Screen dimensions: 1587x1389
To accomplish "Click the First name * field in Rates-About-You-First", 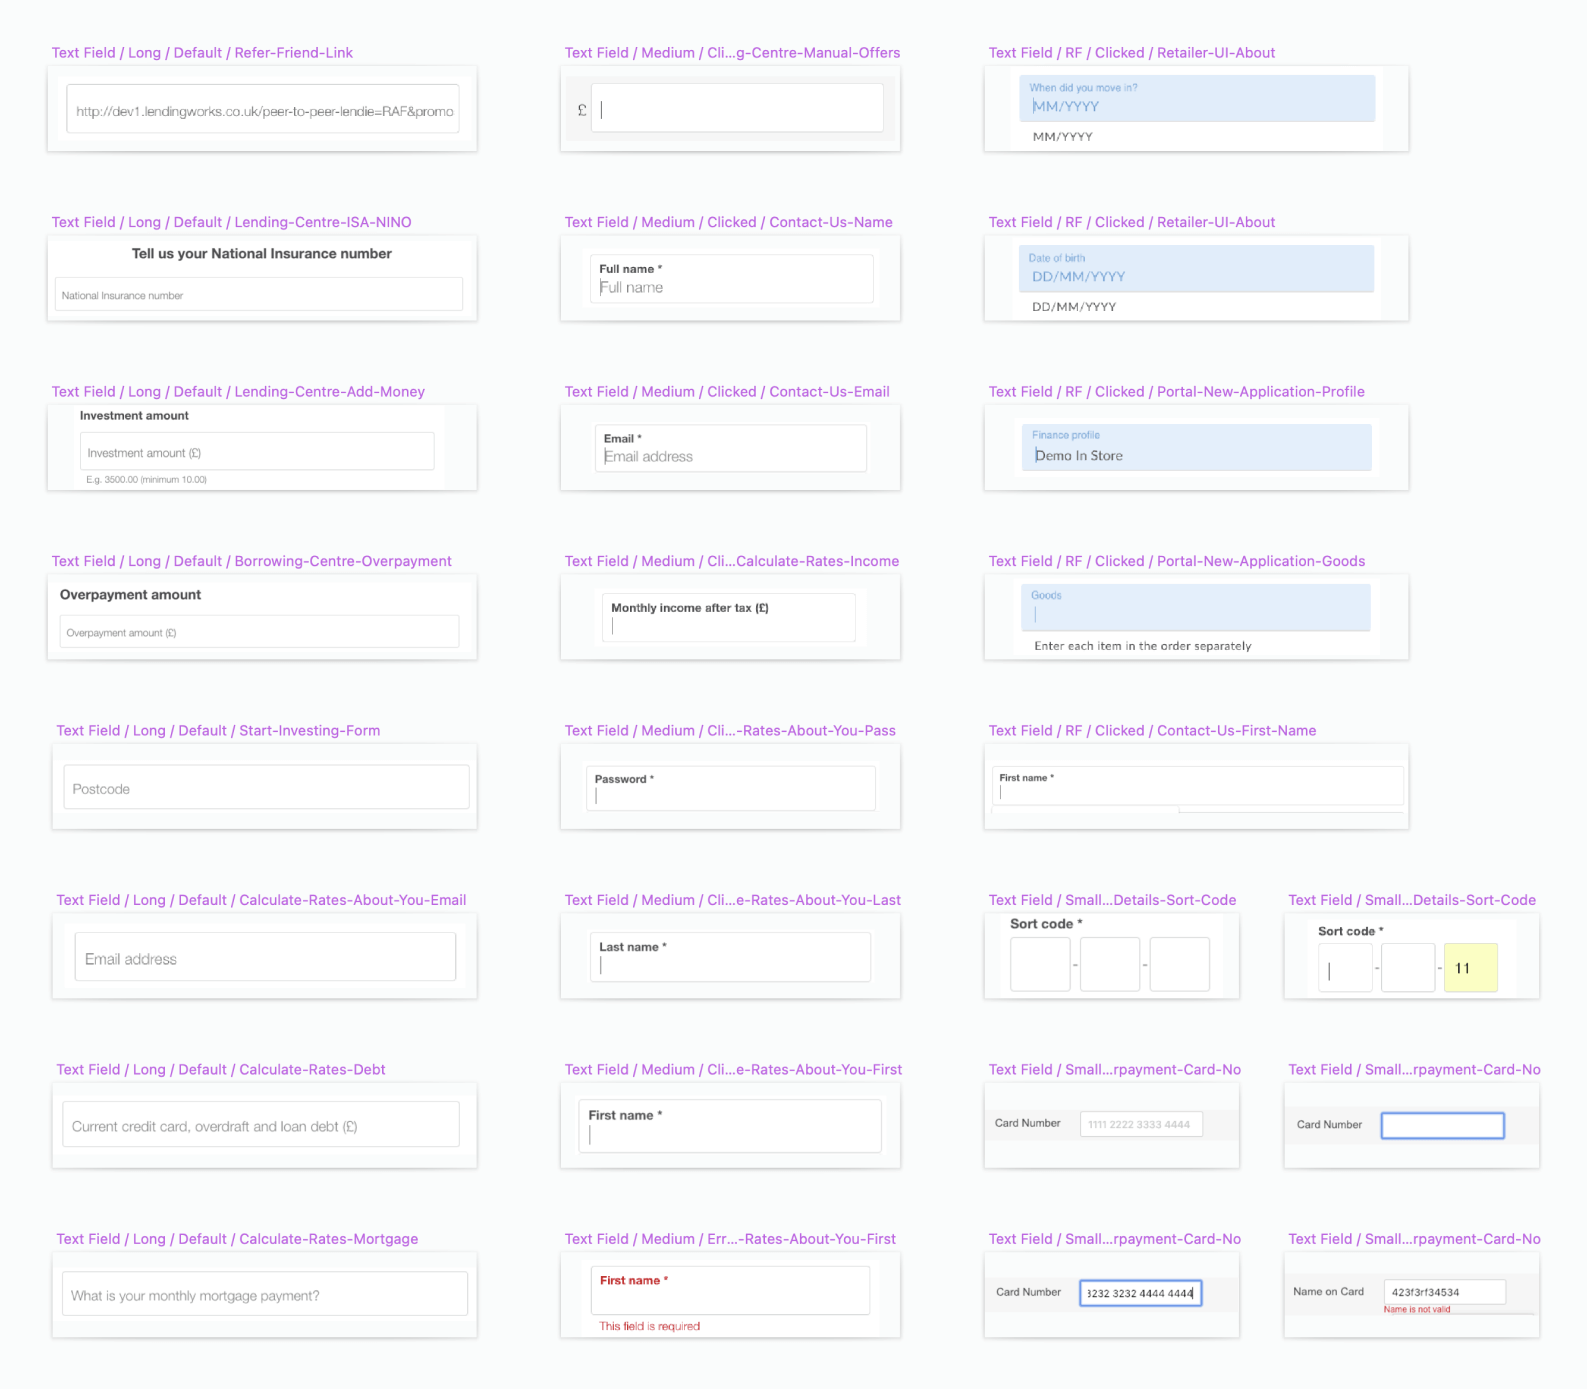I will [x=730, y=1126].
